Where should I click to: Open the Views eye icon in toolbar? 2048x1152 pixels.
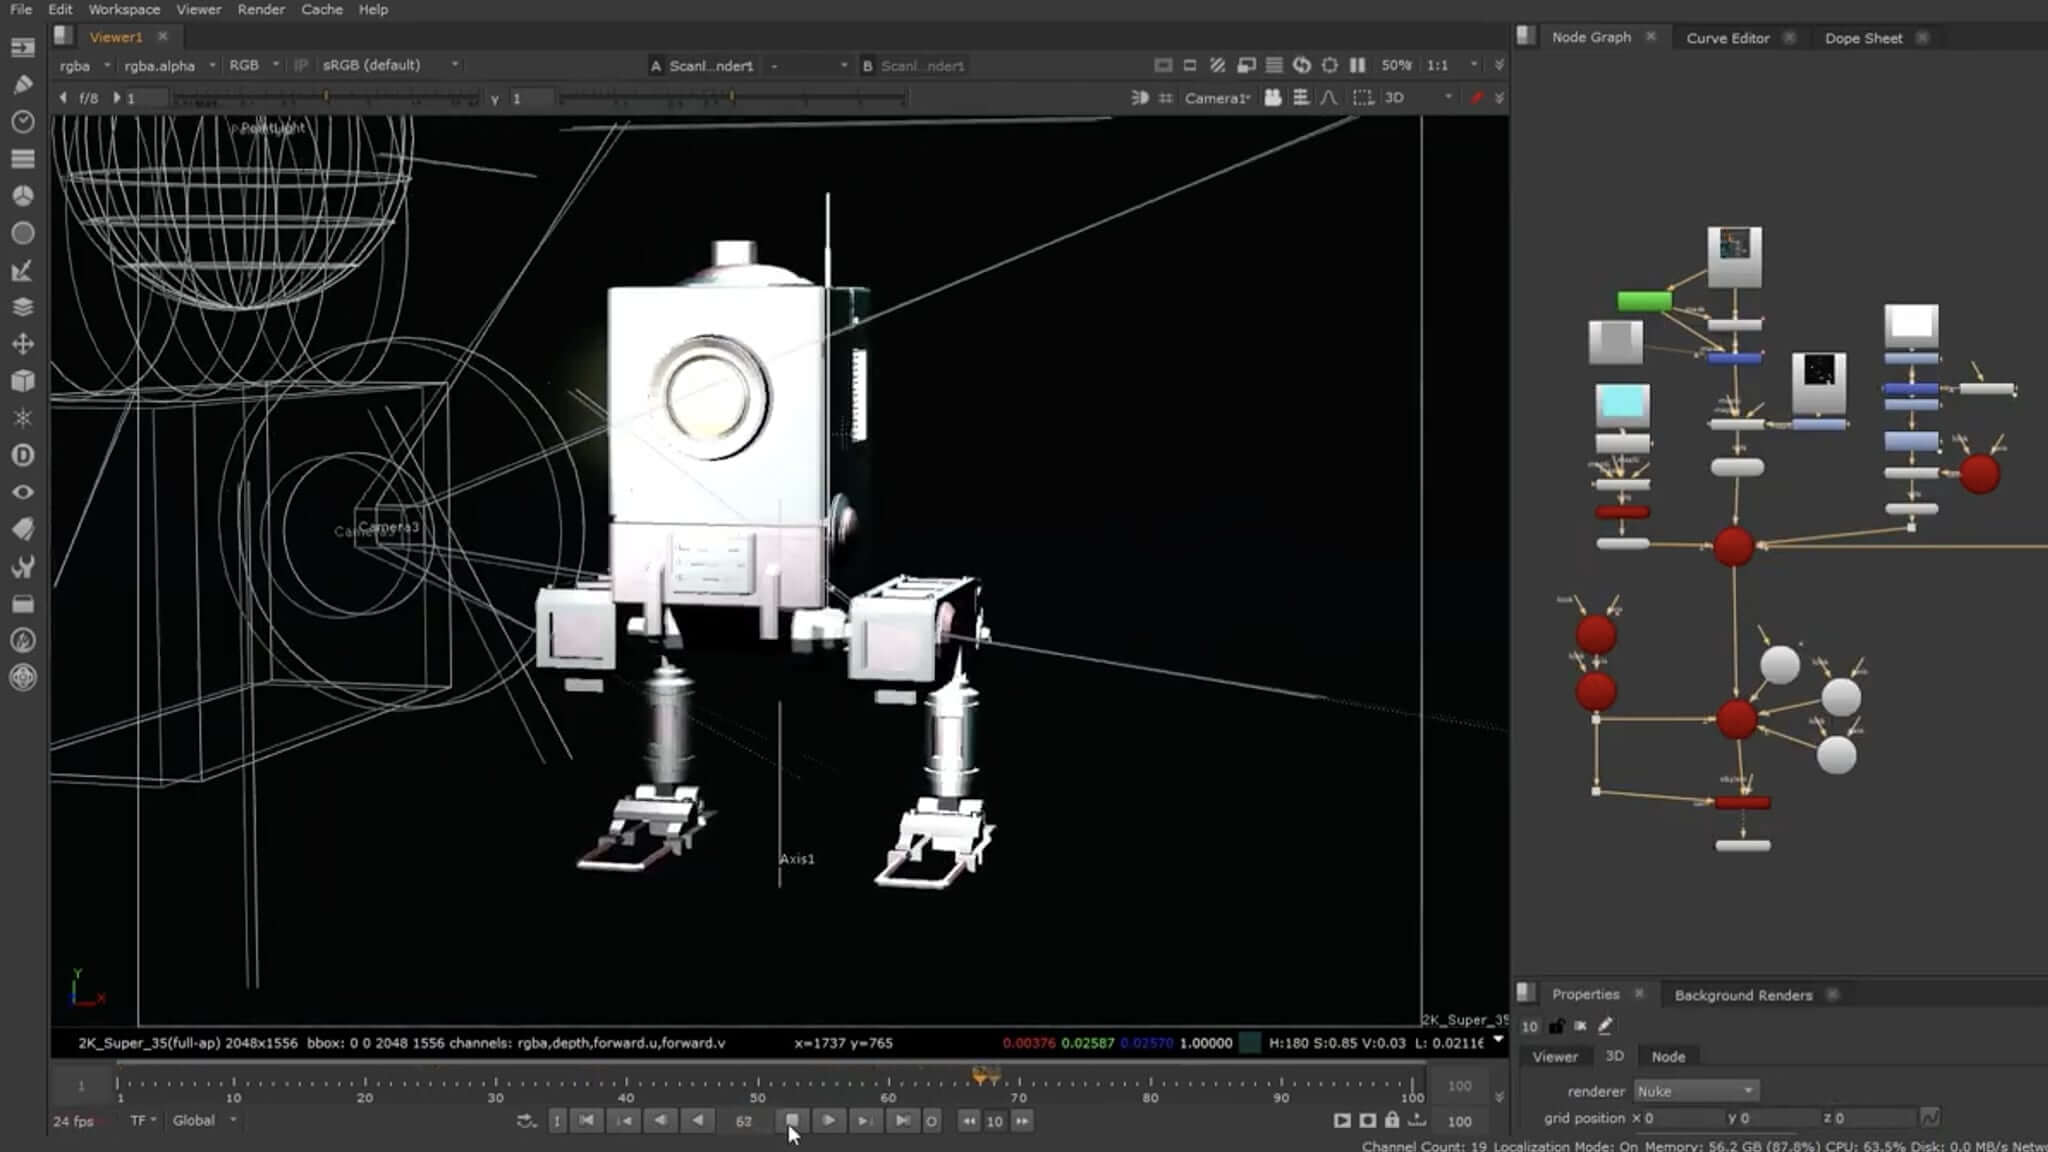(22, 492)
